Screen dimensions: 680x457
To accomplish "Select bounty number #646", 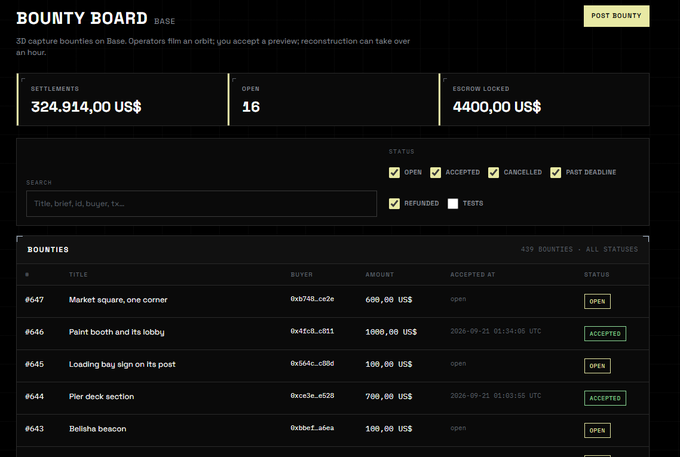I will click(34, 332).
